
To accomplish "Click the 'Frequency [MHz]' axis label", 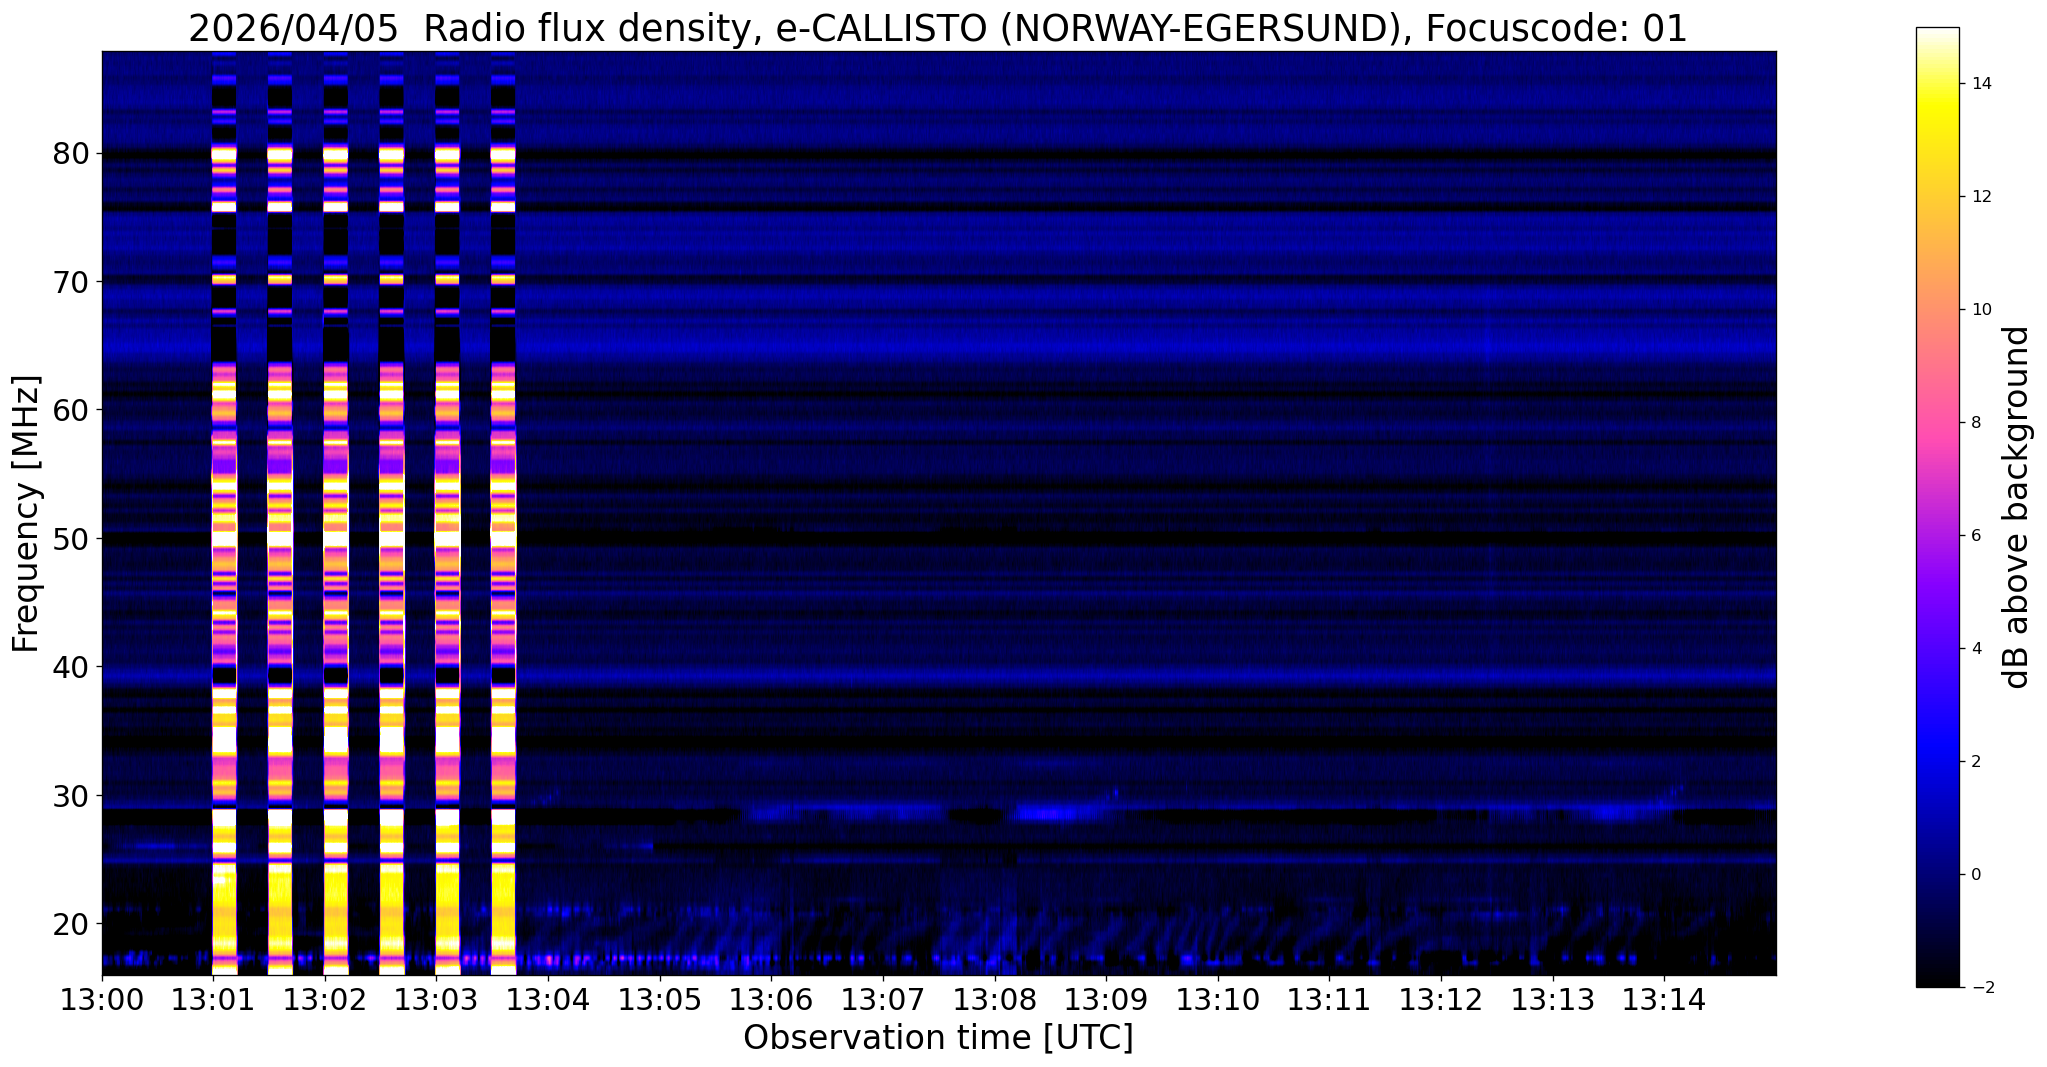I will [26, 513].
